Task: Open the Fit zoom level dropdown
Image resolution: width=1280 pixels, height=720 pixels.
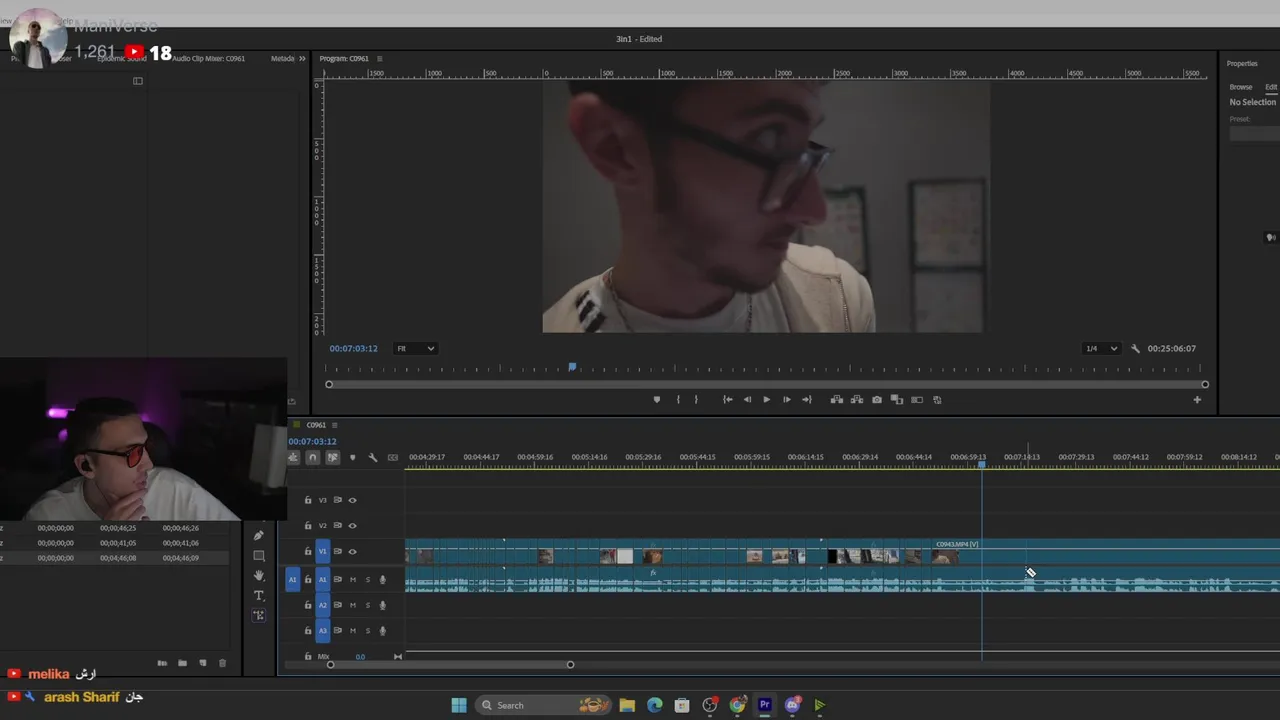Action: 415,349
